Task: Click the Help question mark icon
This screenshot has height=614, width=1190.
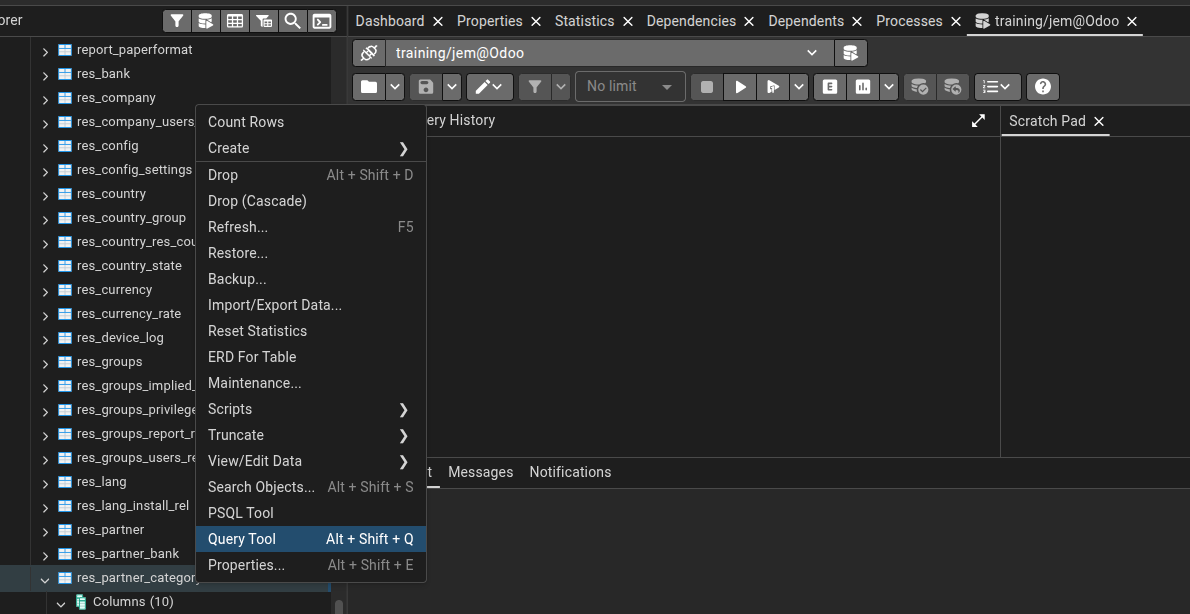Action: [1043, 87]
